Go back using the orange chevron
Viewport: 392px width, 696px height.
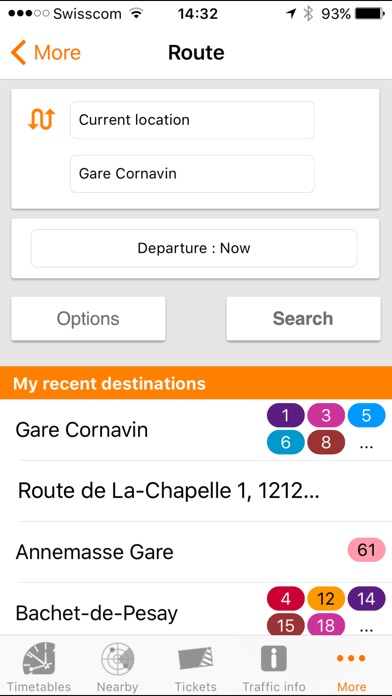(18, 52)
